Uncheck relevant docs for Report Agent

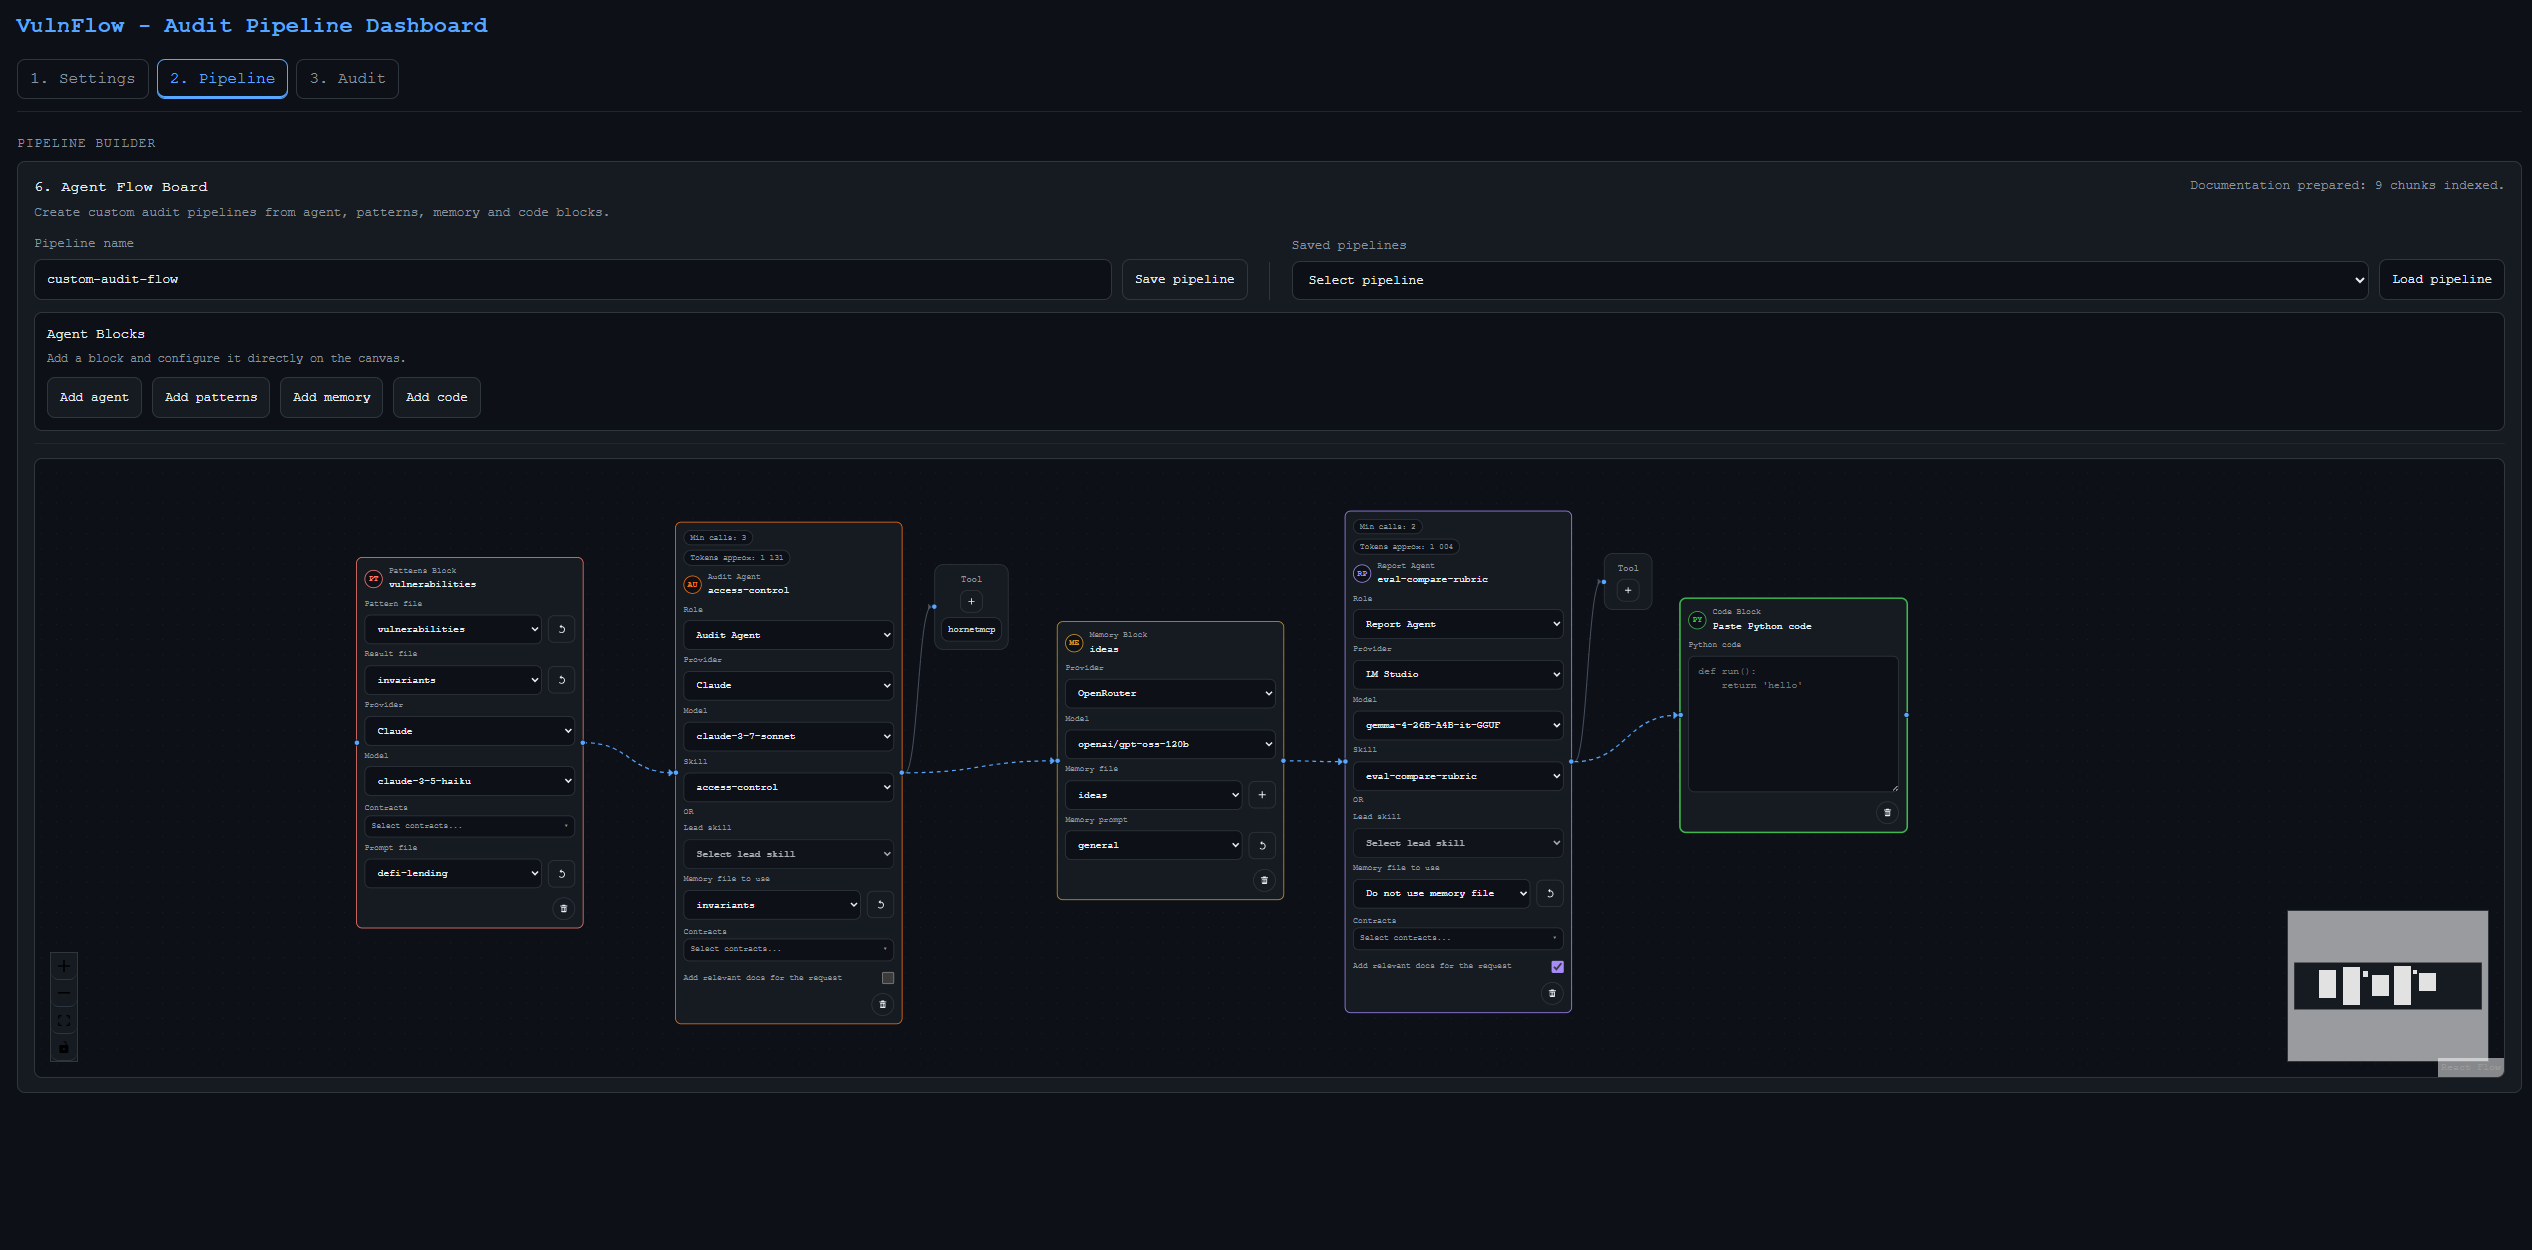(1557, 966)
